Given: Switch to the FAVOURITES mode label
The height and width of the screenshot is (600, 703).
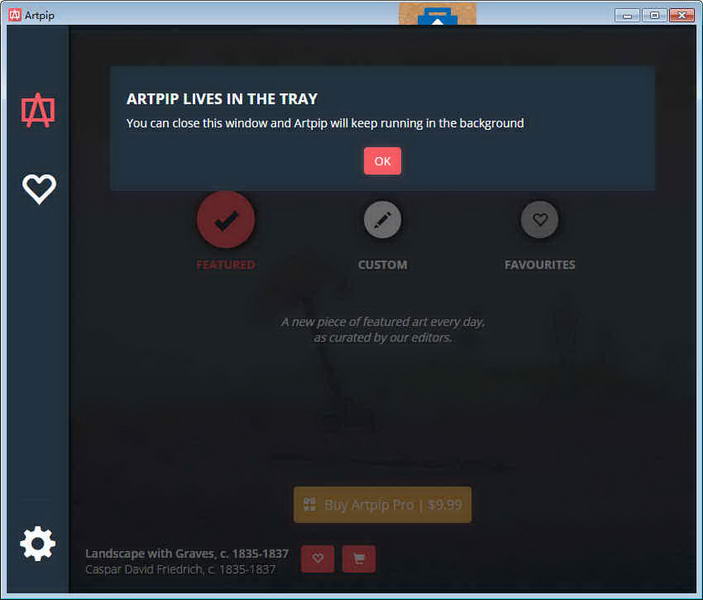Looking at the screenshot, I should [540, 265].
